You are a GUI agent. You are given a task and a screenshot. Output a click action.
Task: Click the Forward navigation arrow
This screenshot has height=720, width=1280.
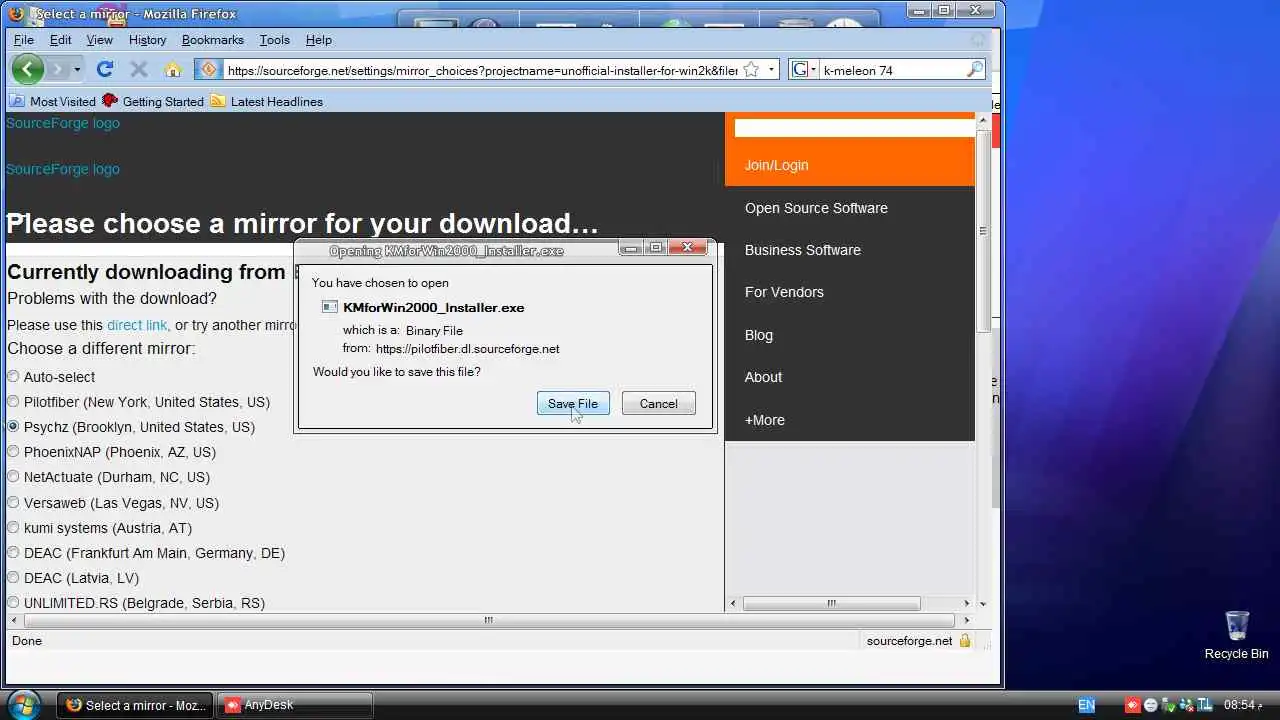pos(57,69)
